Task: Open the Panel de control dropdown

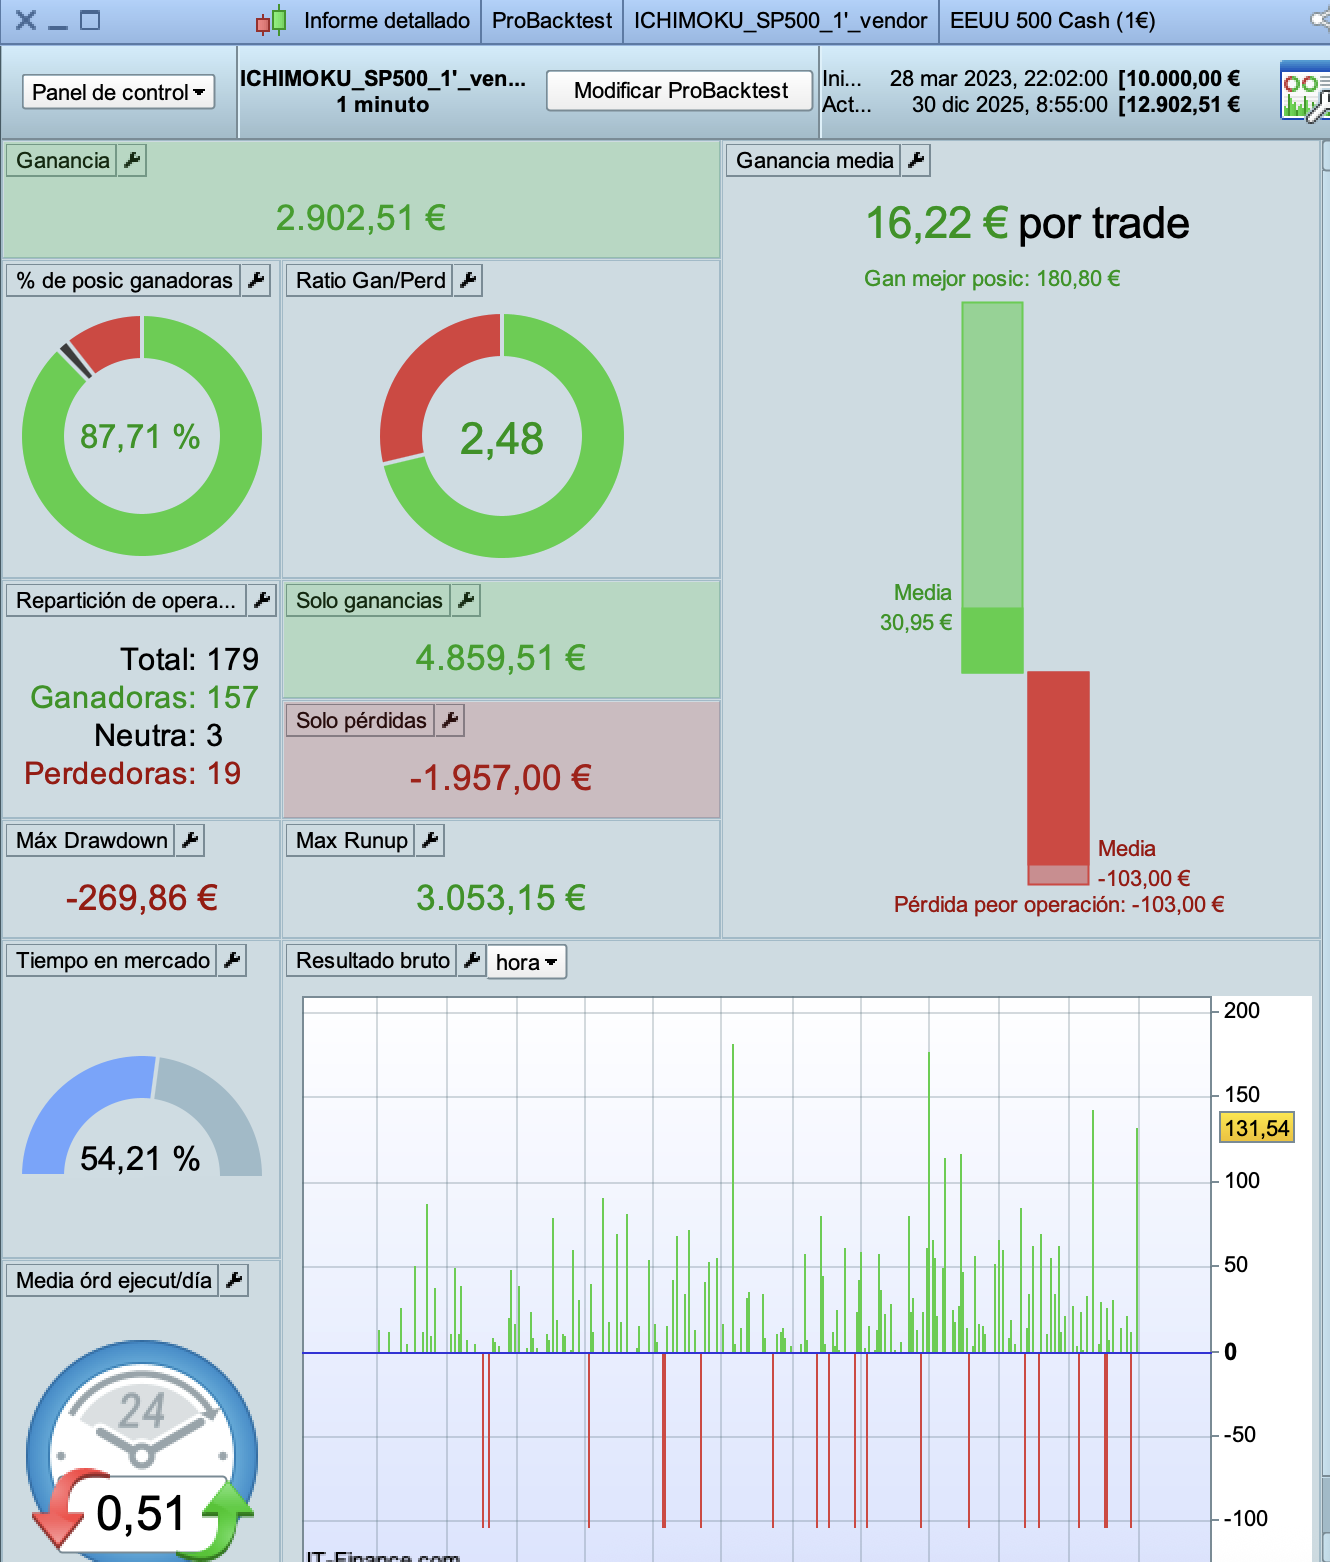Action: [118, 92]
